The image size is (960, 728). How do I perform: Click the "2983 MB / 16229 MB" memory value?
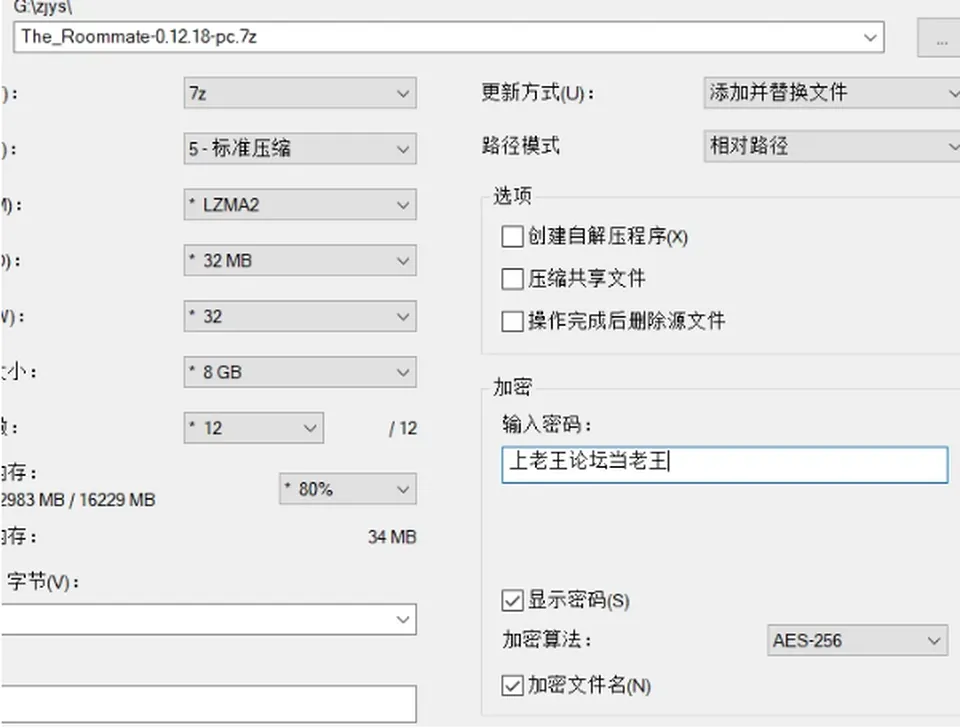click(x=78, y=500)
